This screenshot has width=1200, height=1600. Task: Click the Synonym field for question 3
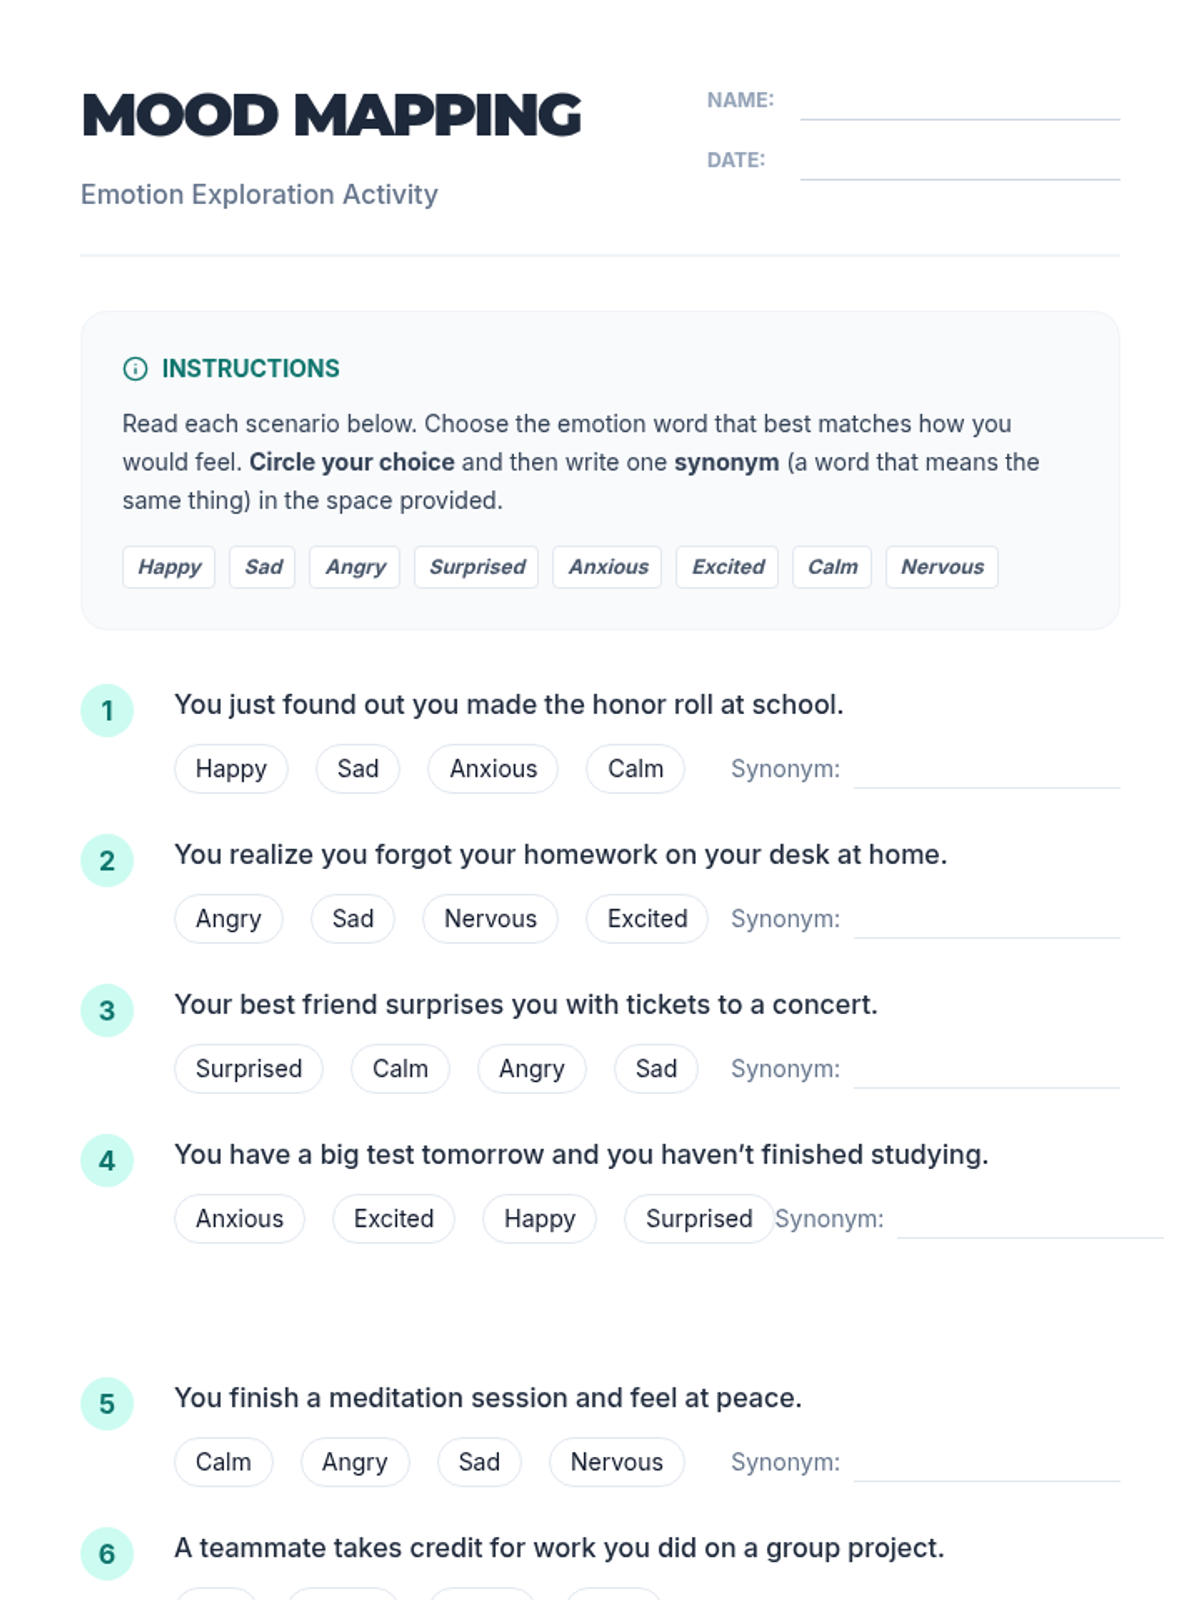[x=986, y=1072]
